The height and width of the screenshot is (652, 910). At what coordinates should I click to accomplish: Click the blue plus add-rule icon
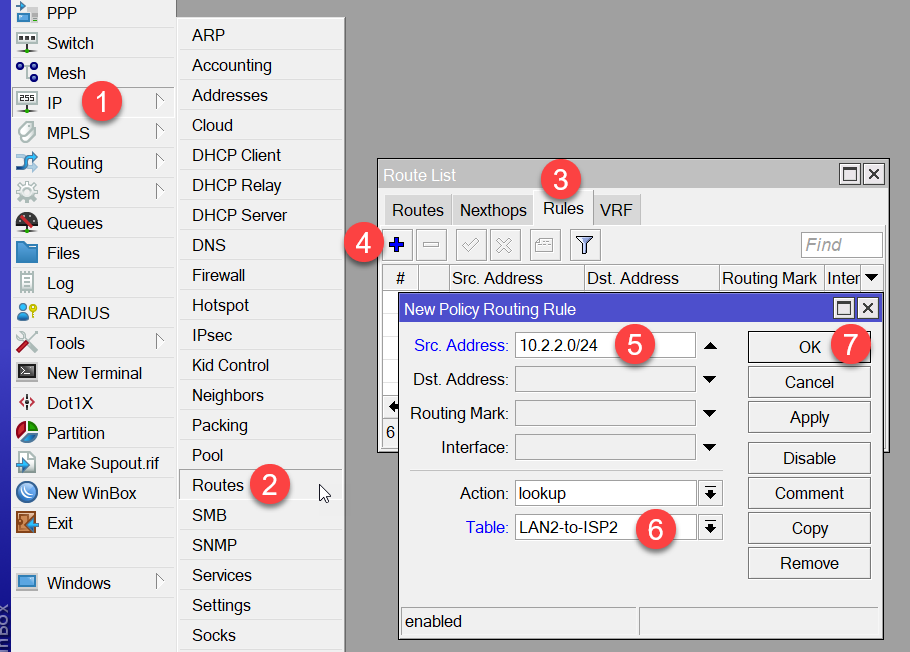[397, 244]
